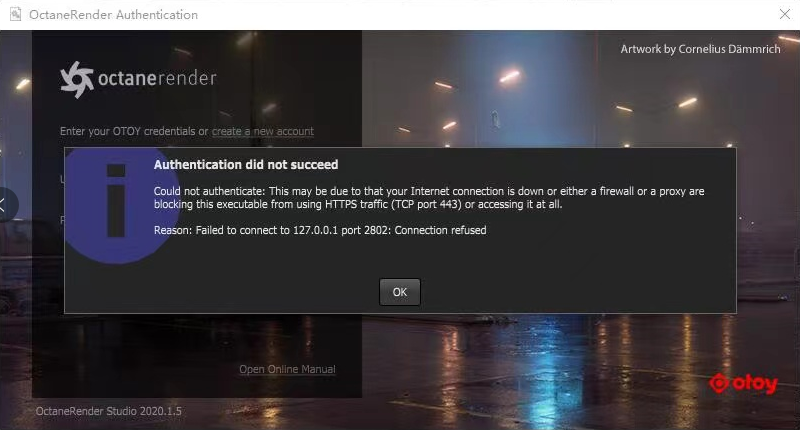The height and width of the screenshot is (430, 800).
Task: Click the "Could not authenticate" message paragraph
Action: point(429,197)
